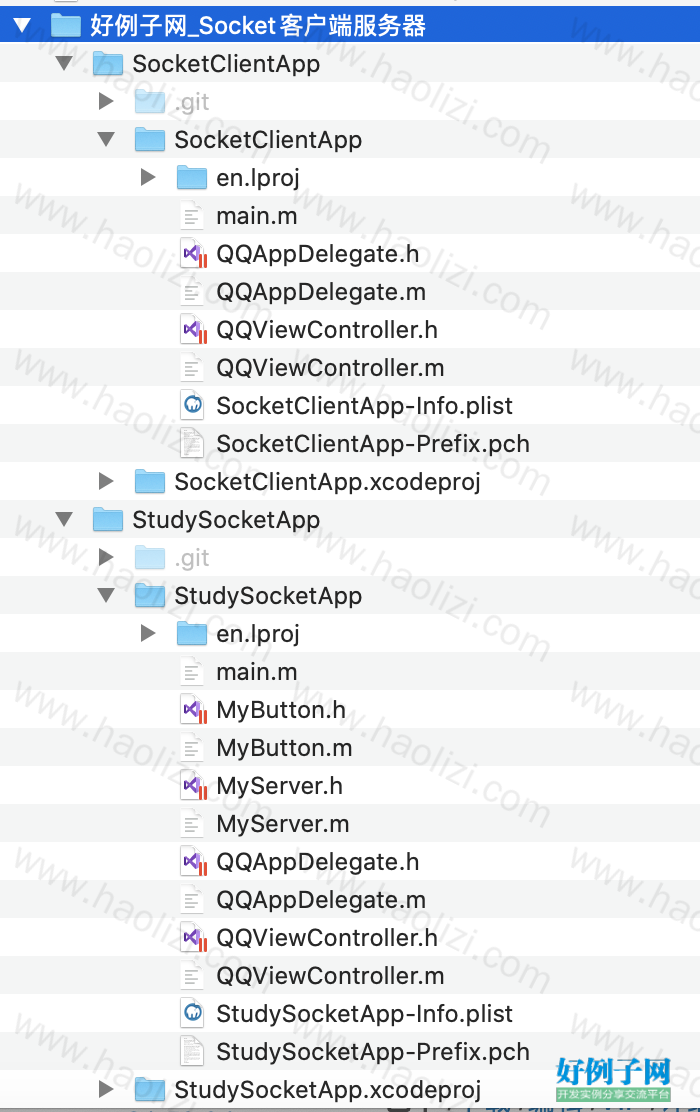
Task: Click the MyButton.h header file icon
Action: pyautogui.click(x=193, y=710)
